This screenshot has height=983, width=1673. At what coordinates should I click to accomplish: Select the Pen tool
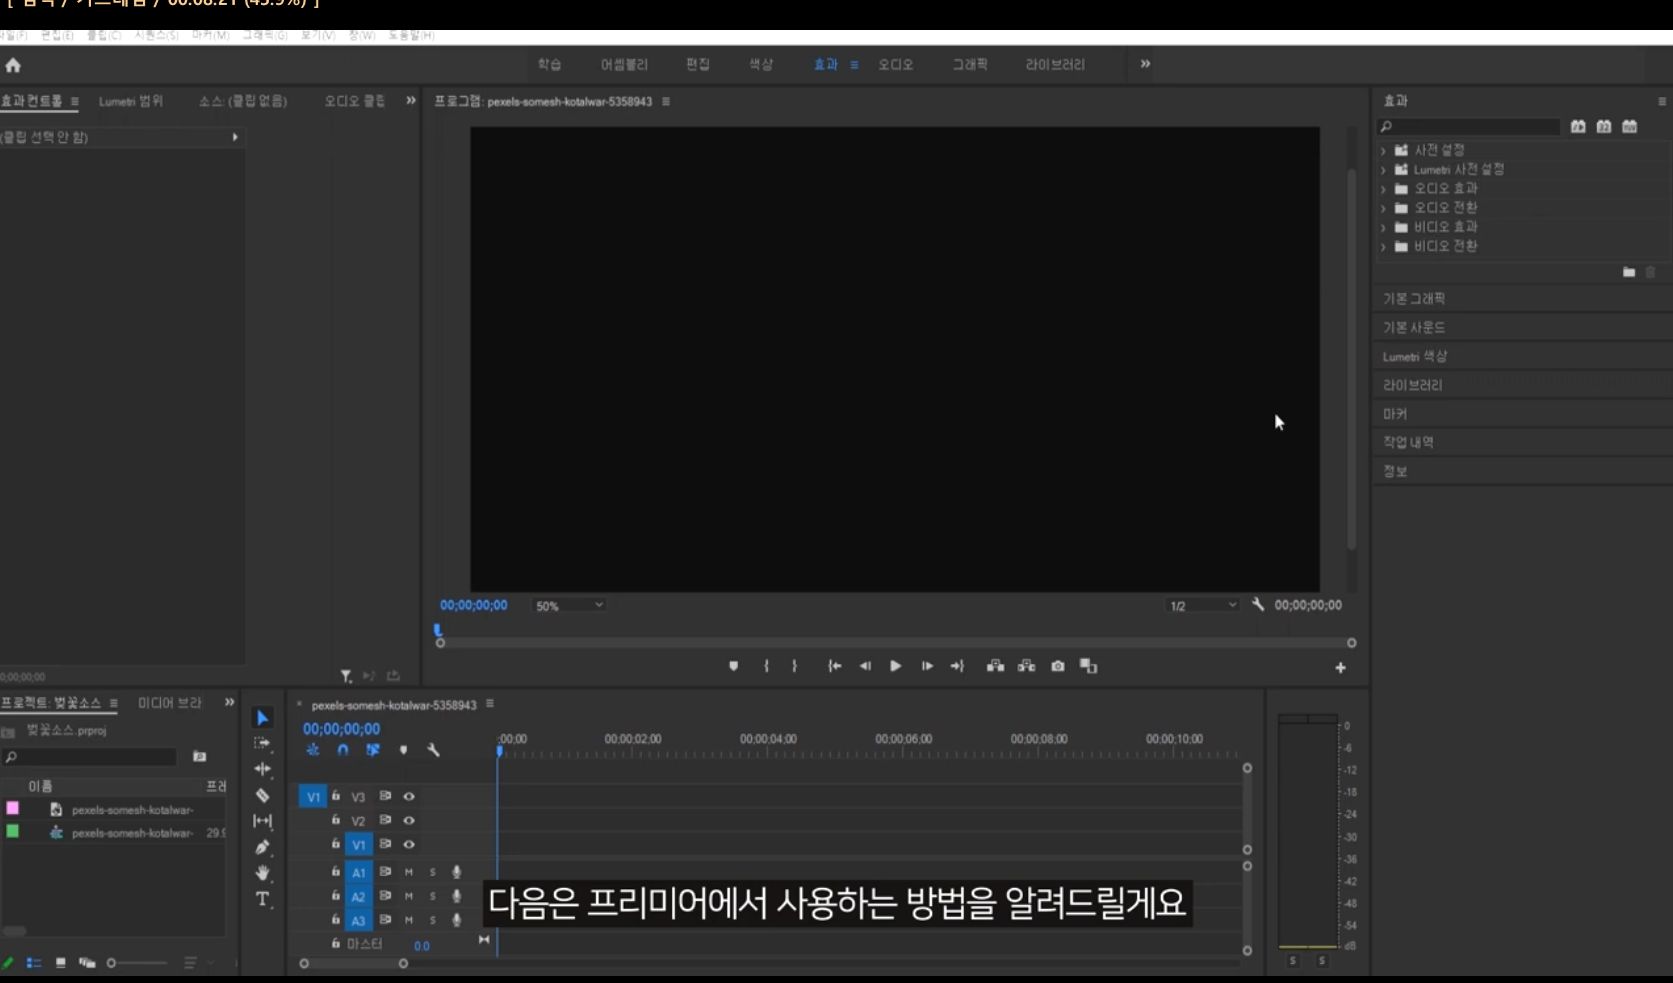pos(262,847)
